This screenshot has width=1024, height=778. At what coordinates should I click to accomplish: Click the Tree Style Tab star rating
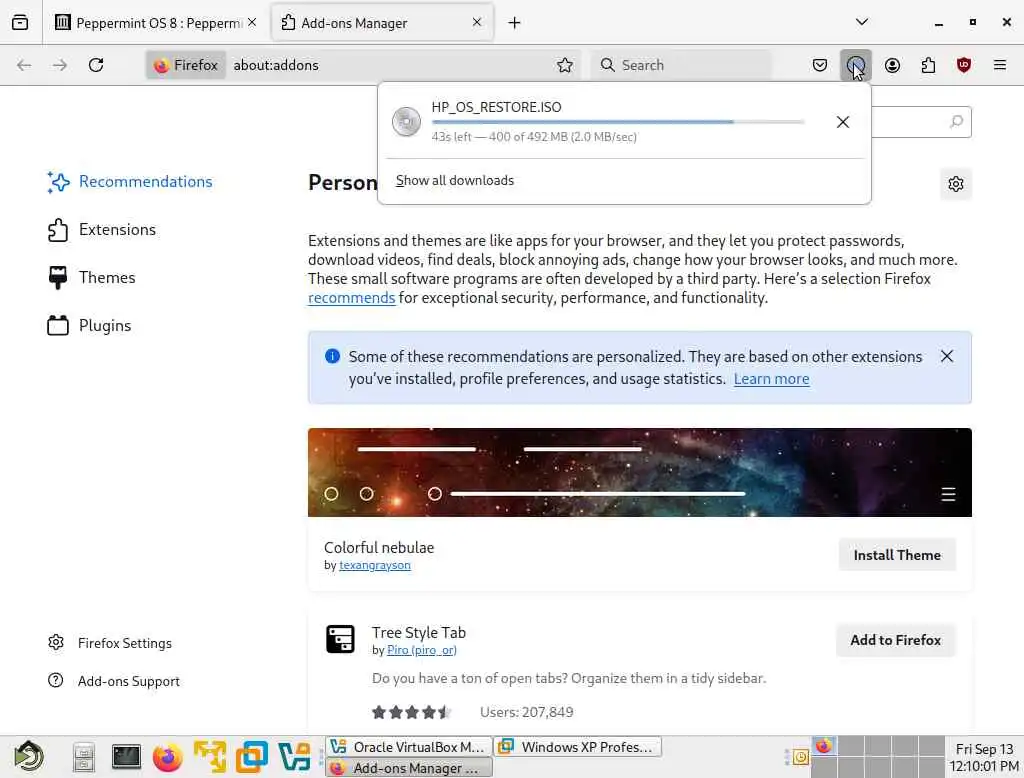[x=411, y=712]
